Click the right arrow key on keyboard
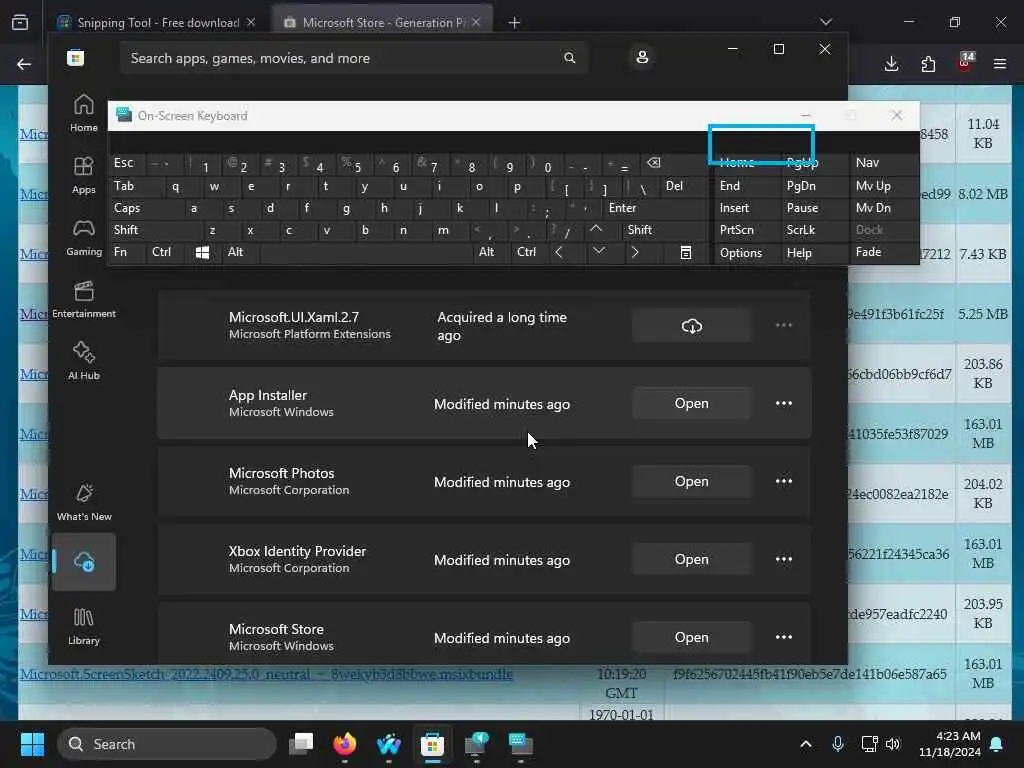Viewport: 1024px width, 768px height. 635,252
